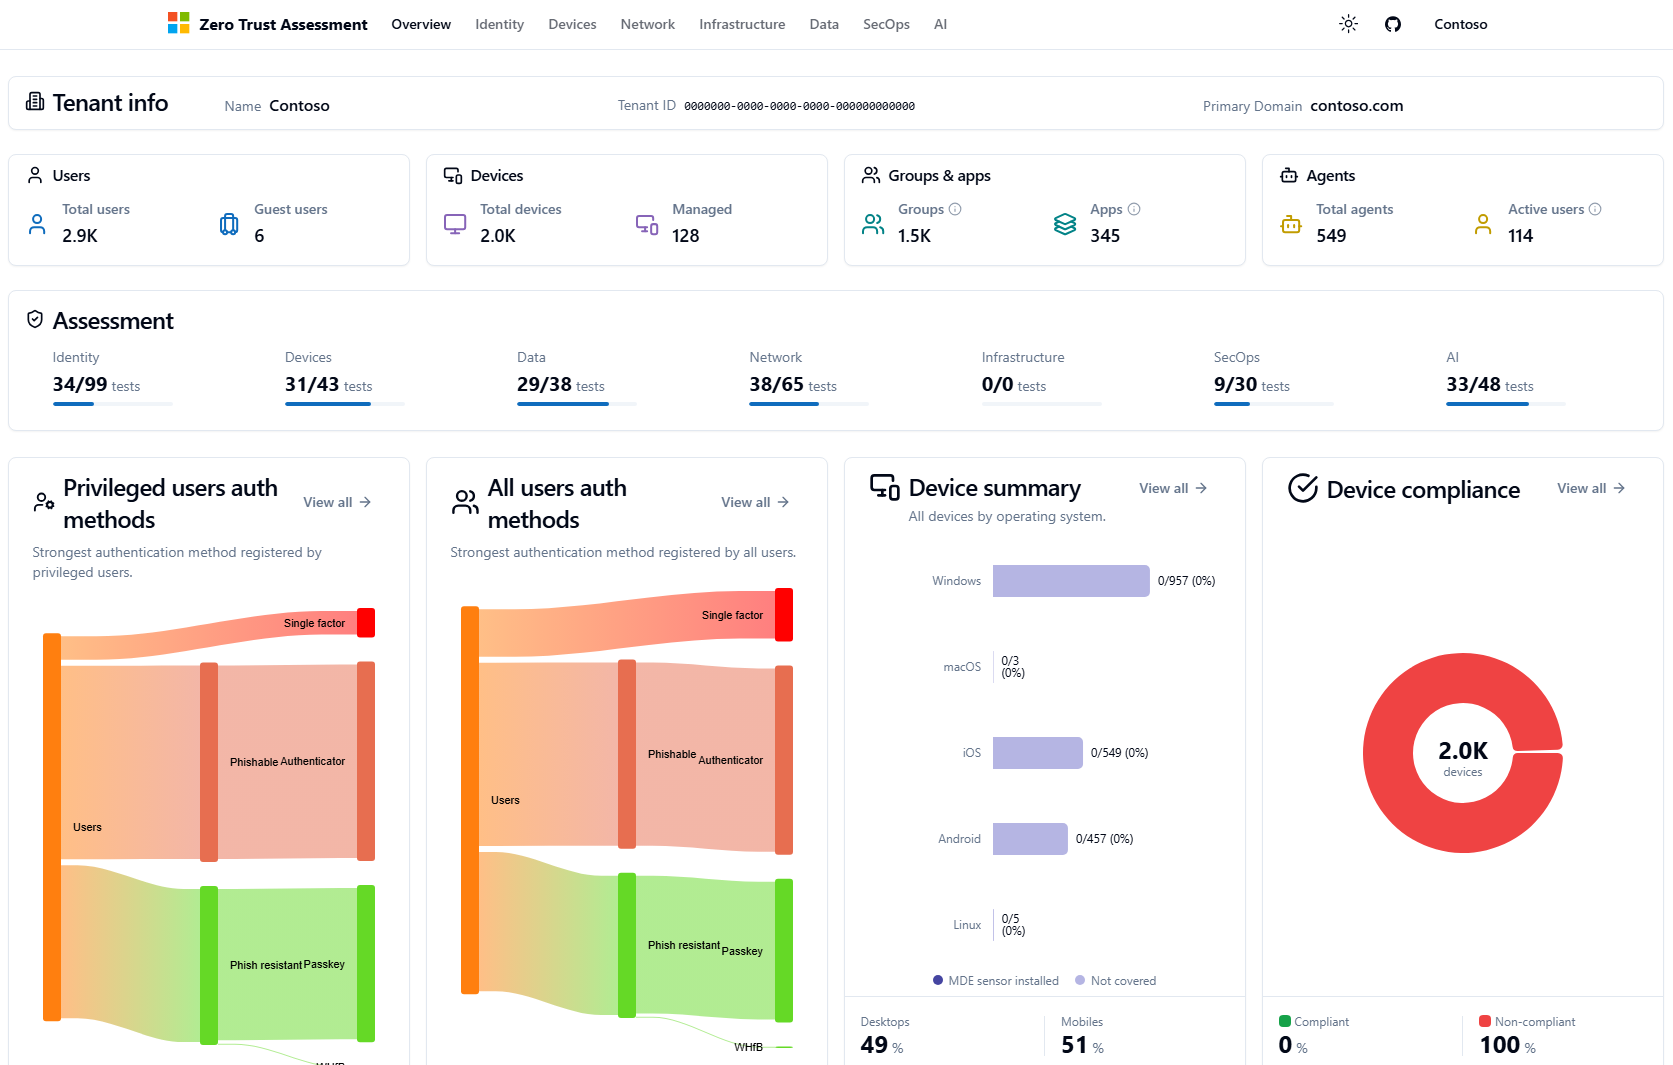Click the All users auth methods icon
1673x1065 pixels.
pyautogui.click(x=465, y=502)
